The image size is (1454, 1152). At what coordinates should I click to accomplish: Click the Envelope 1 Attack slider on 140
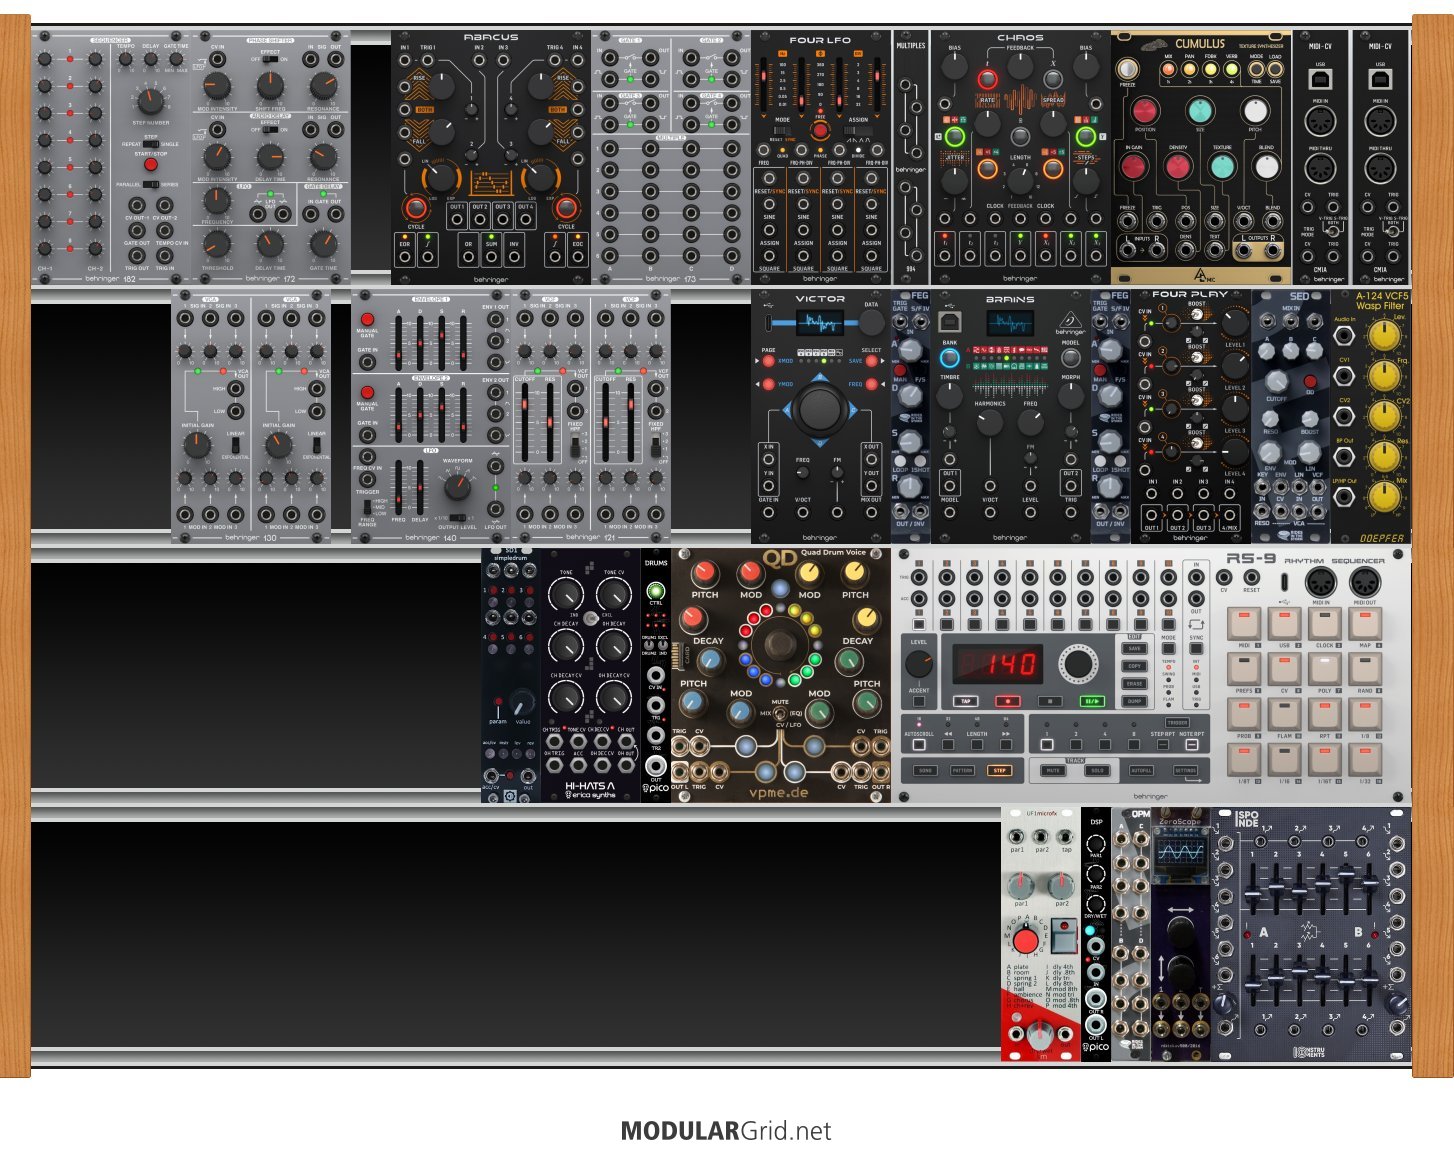pos(399,343)
